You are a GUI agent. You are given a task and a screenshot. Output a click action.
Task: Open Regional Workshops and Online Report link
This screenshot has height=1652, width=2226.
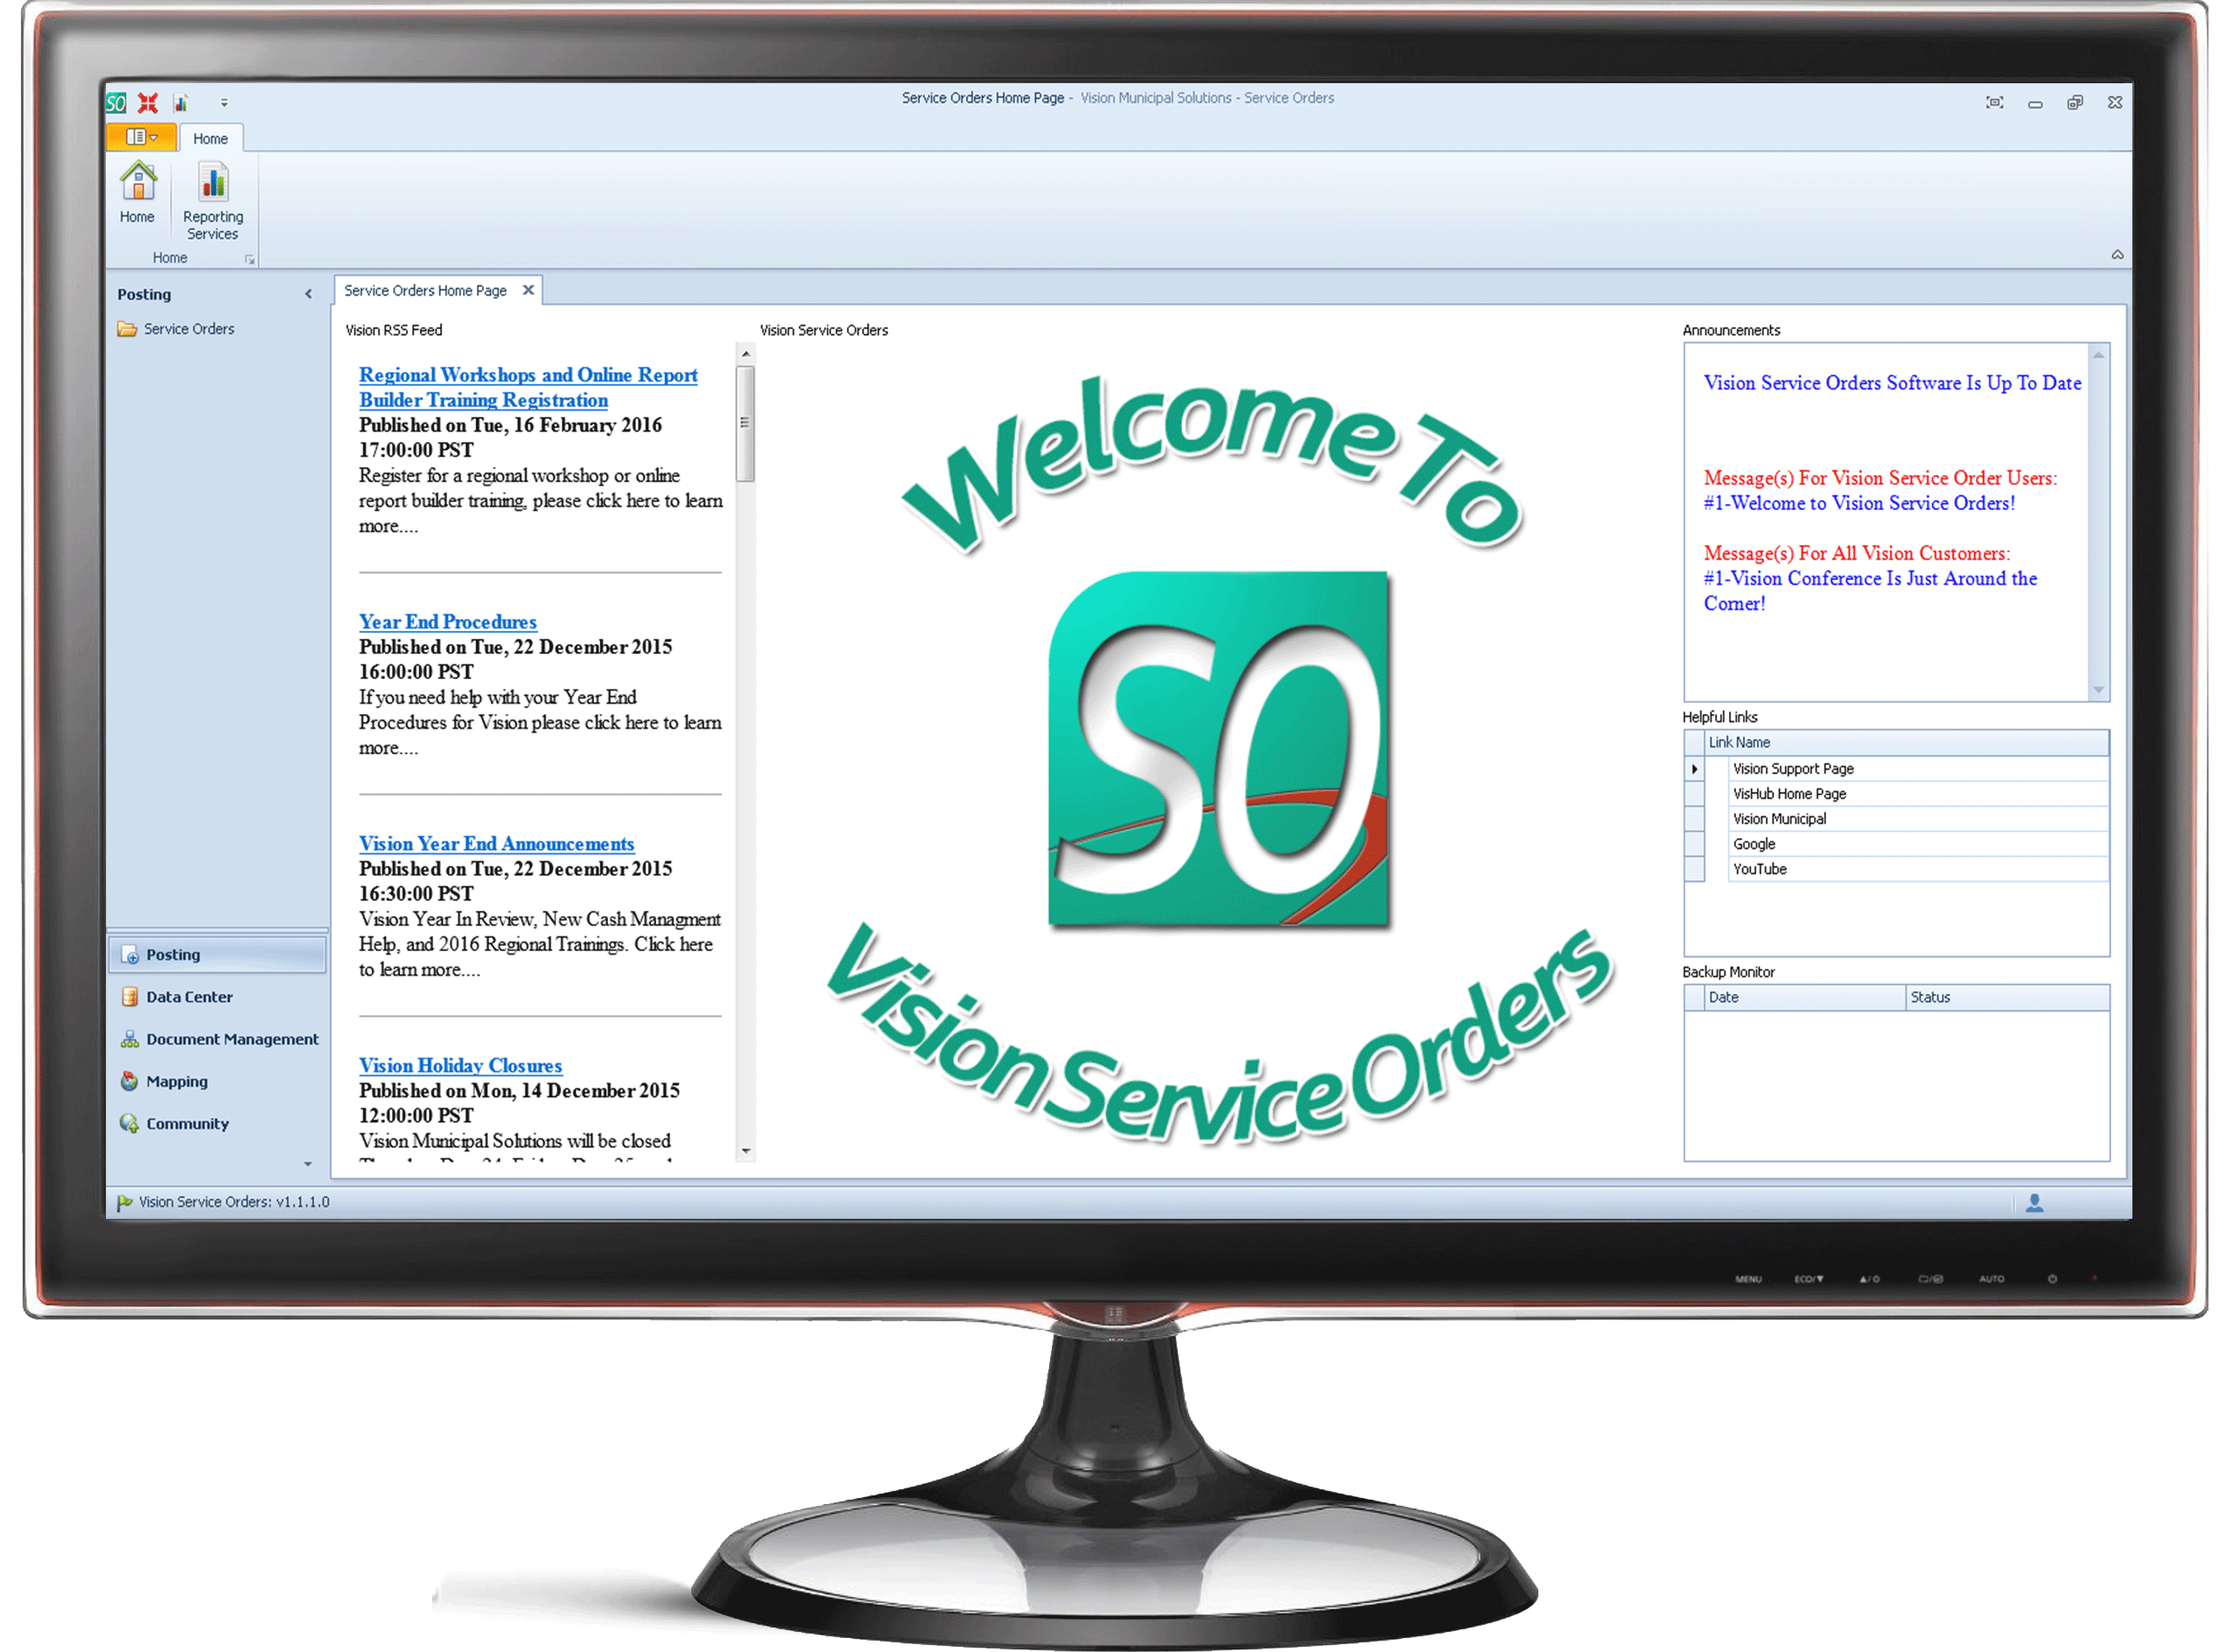click(528, 387)
